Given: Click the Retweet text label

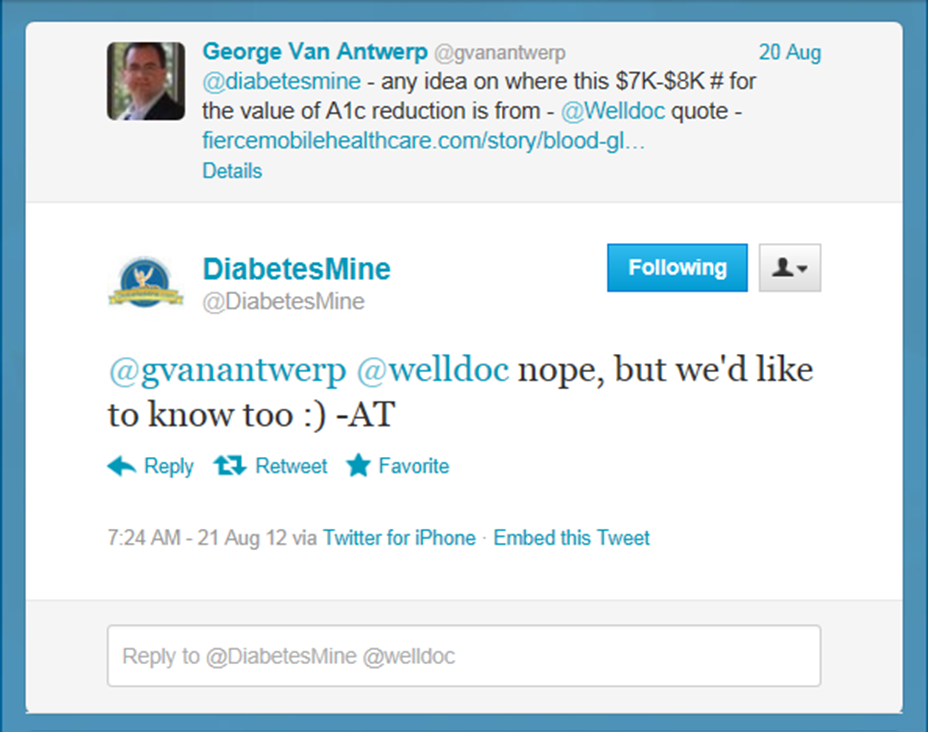Looking at the screenshot, I should 291,466.
